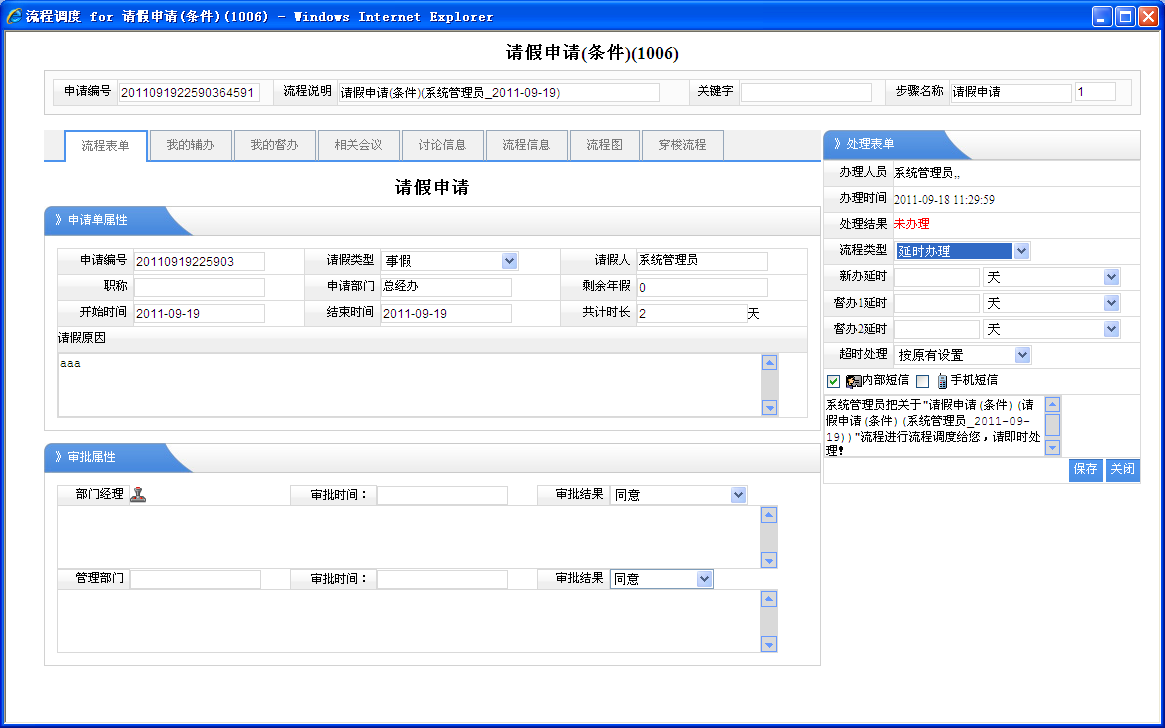Screen dimensions: 1165x728
Task: Click into the 关键字 input field
Action: (806, 92)
